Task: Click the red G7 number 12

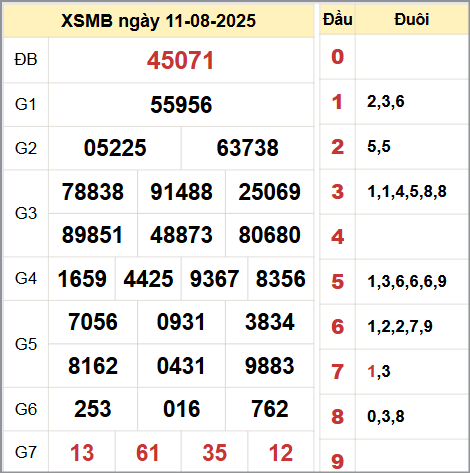Action: point(281,453)
